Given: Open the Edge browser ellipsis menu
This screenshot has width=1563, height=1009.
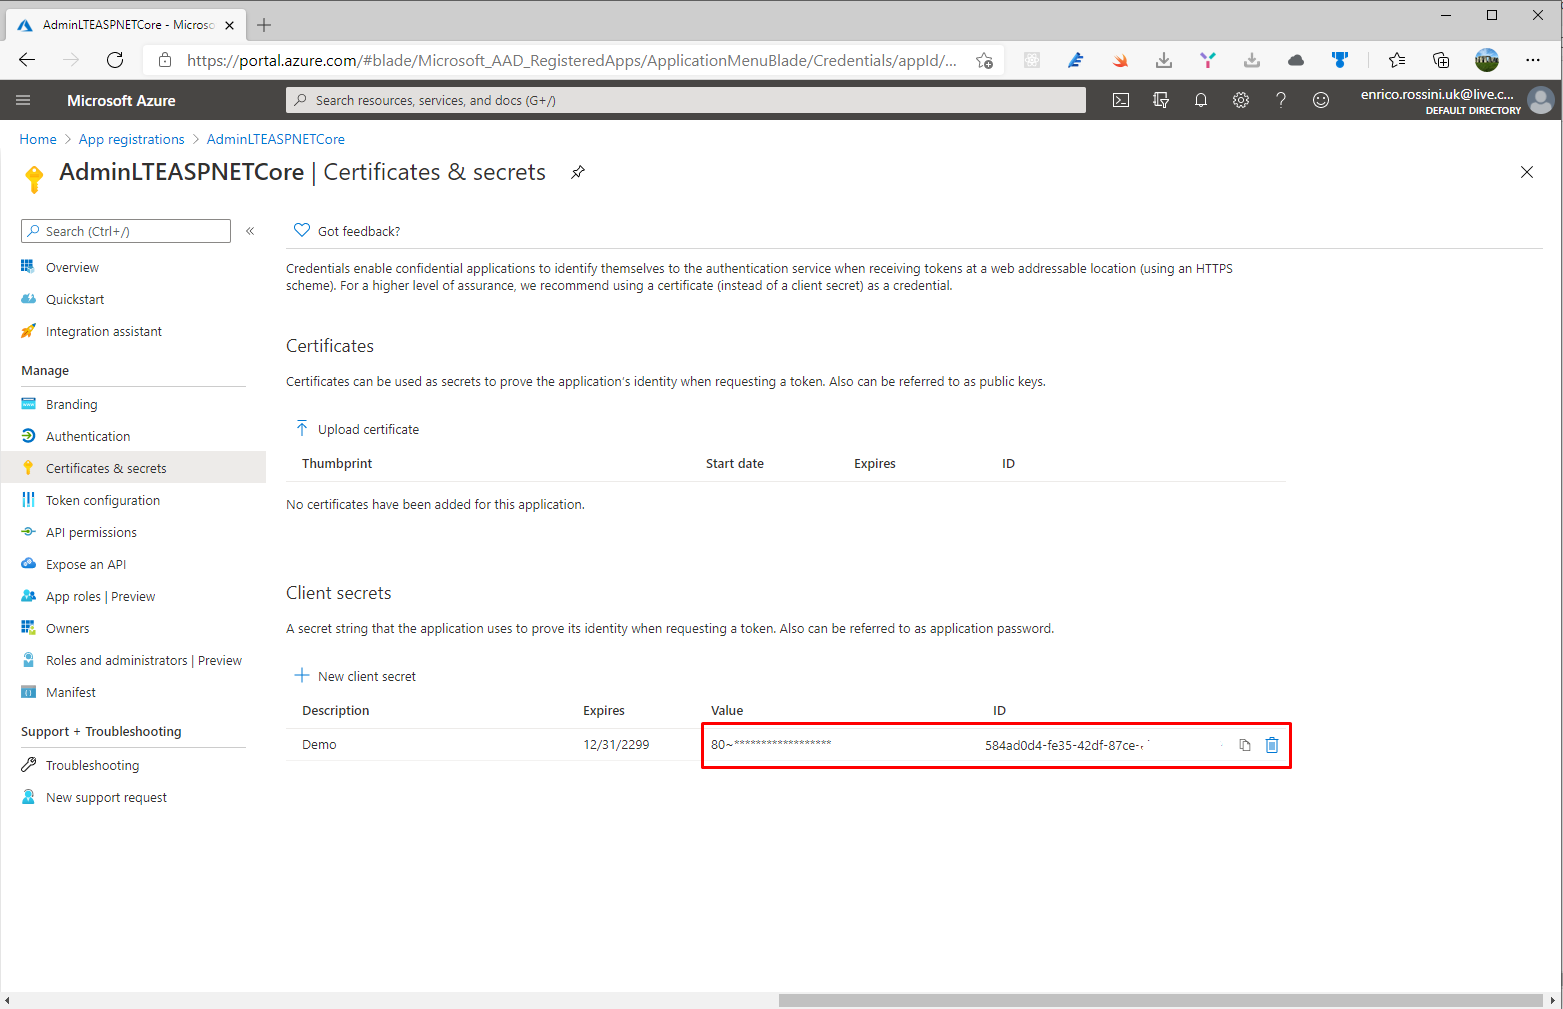Looking at the screenshot, I should [1533, 60].
